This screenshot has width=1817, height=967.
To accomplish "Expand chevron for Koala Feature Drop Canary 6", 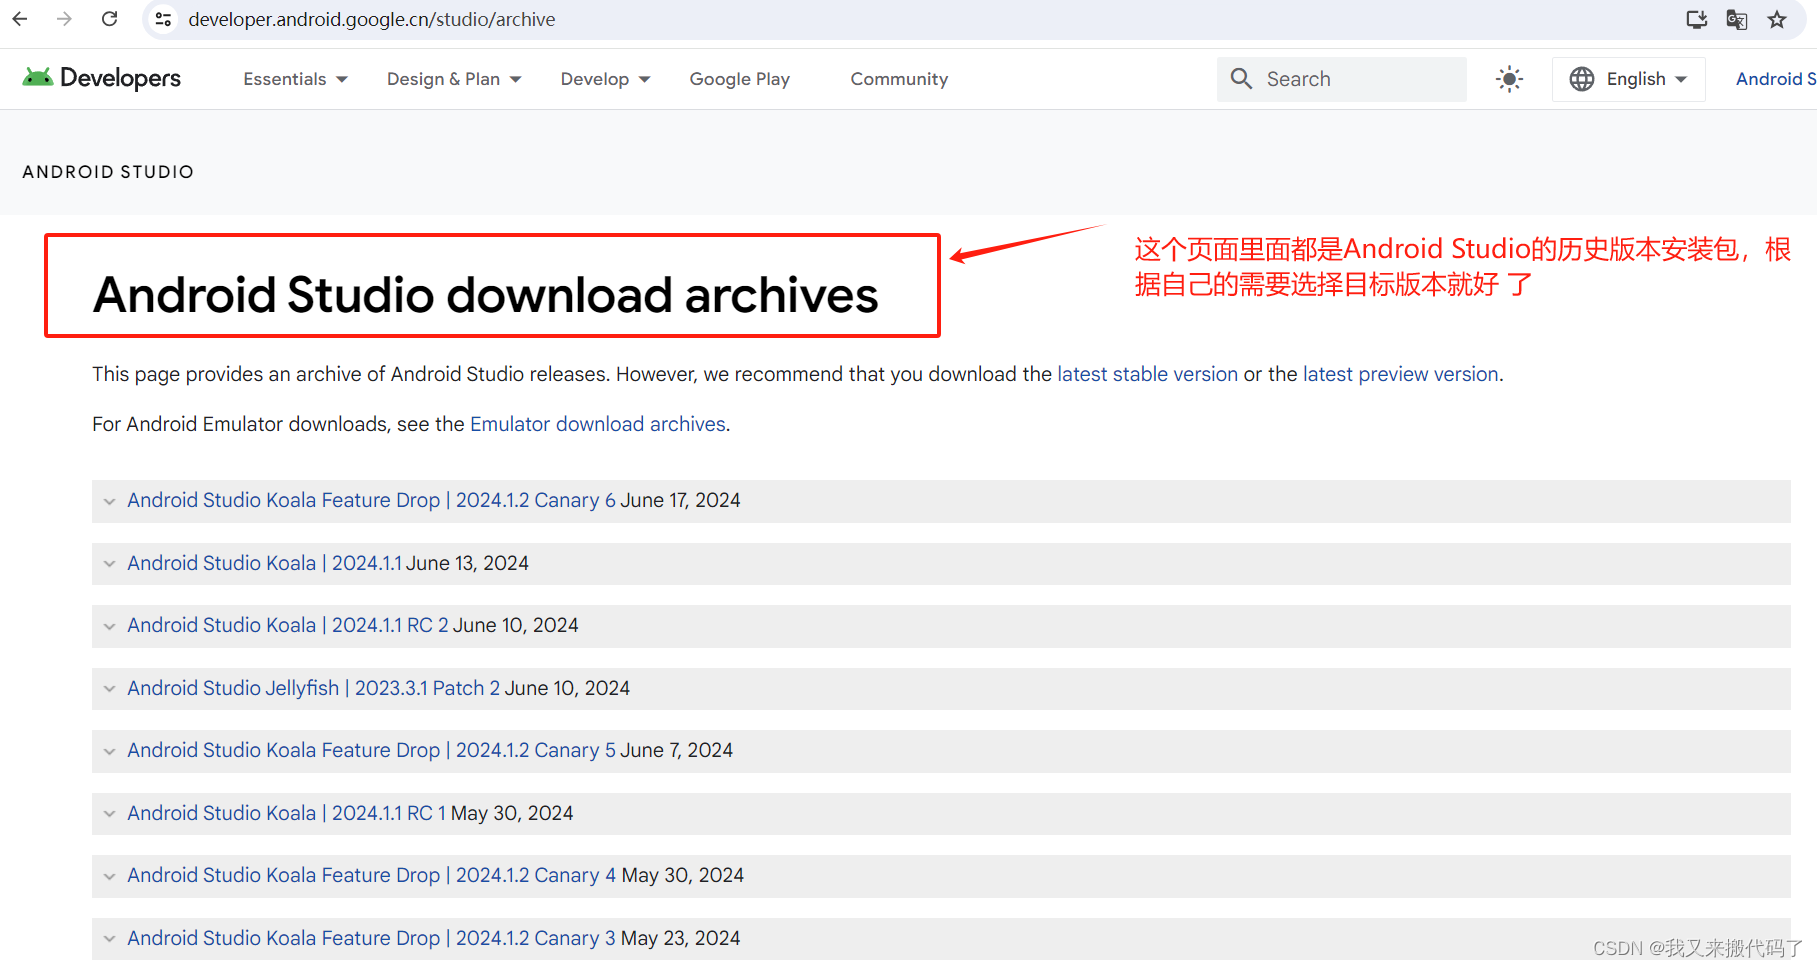I will 109,501.
